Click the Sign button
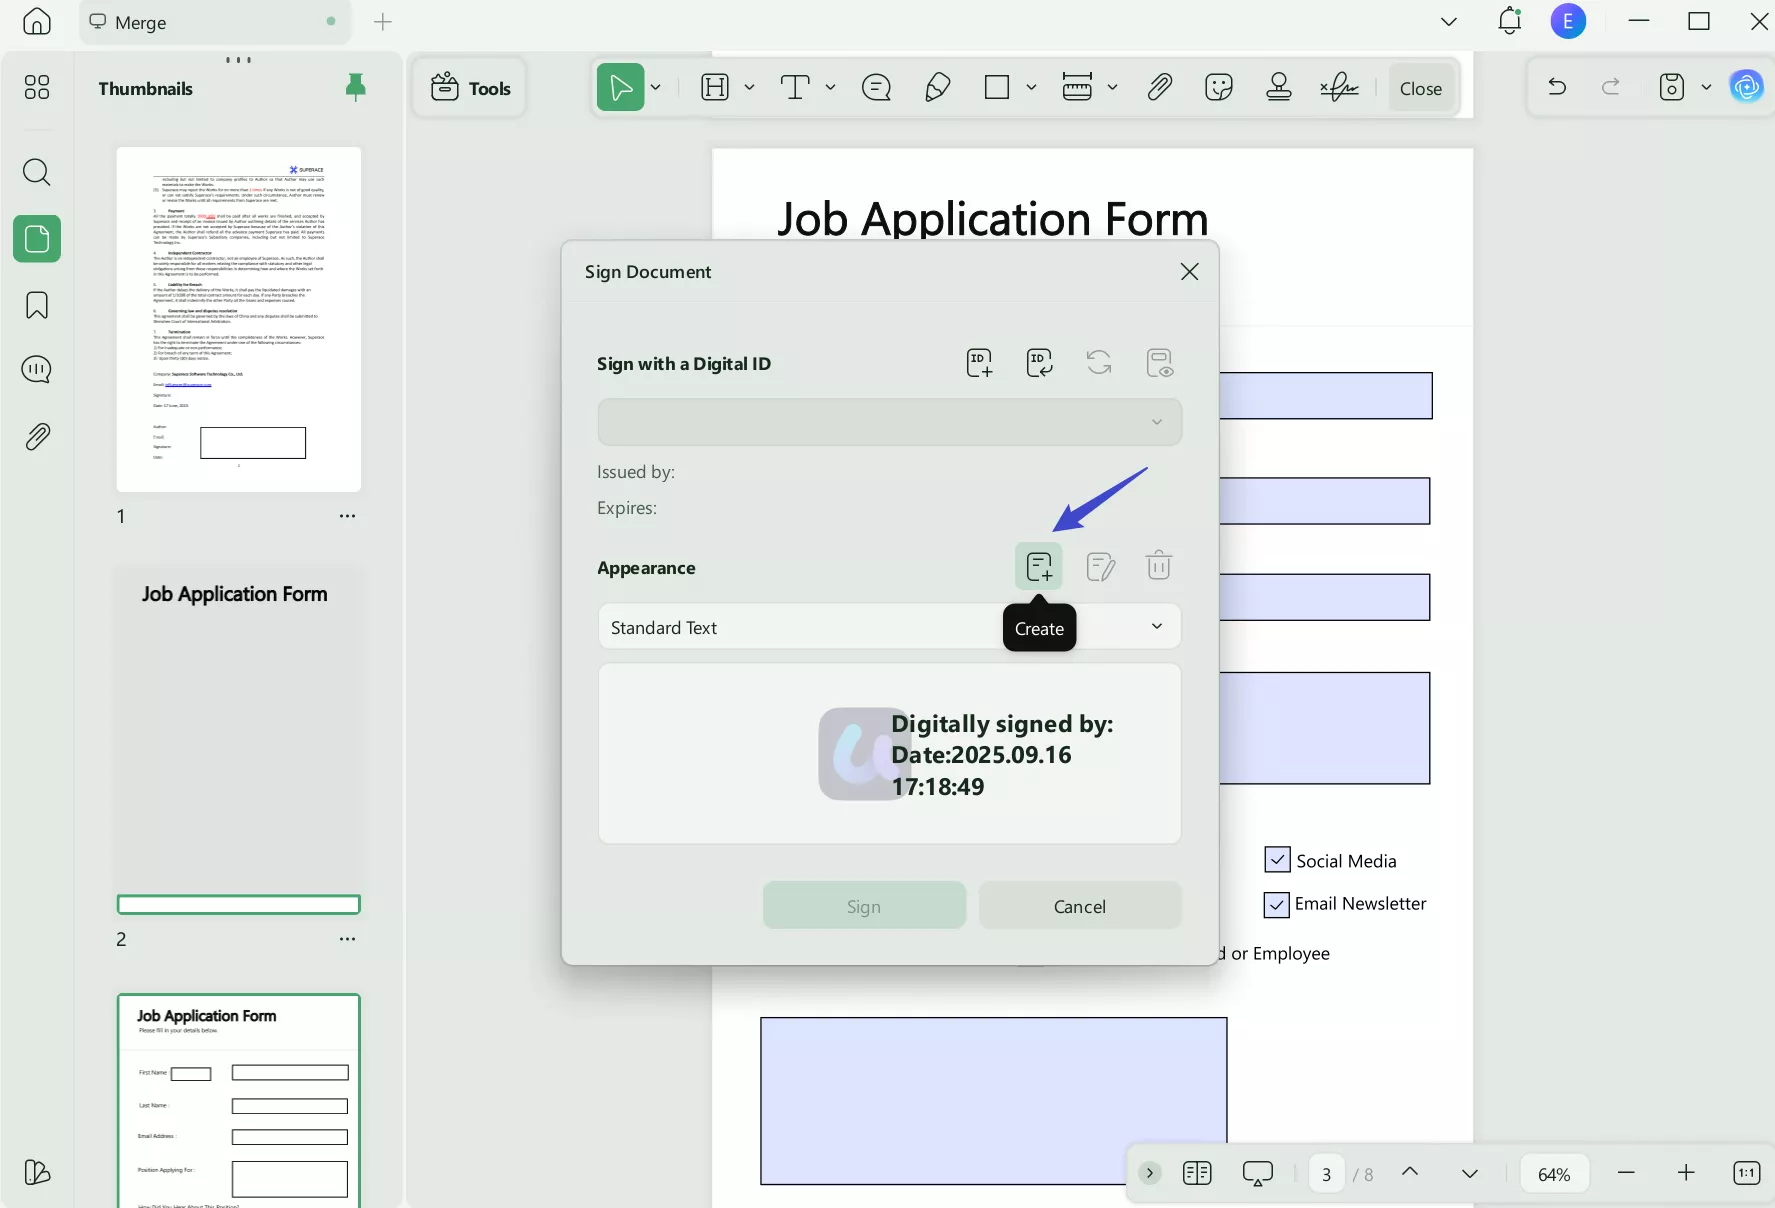This screenshot has width=1775, height=1208. pos(864,905)
